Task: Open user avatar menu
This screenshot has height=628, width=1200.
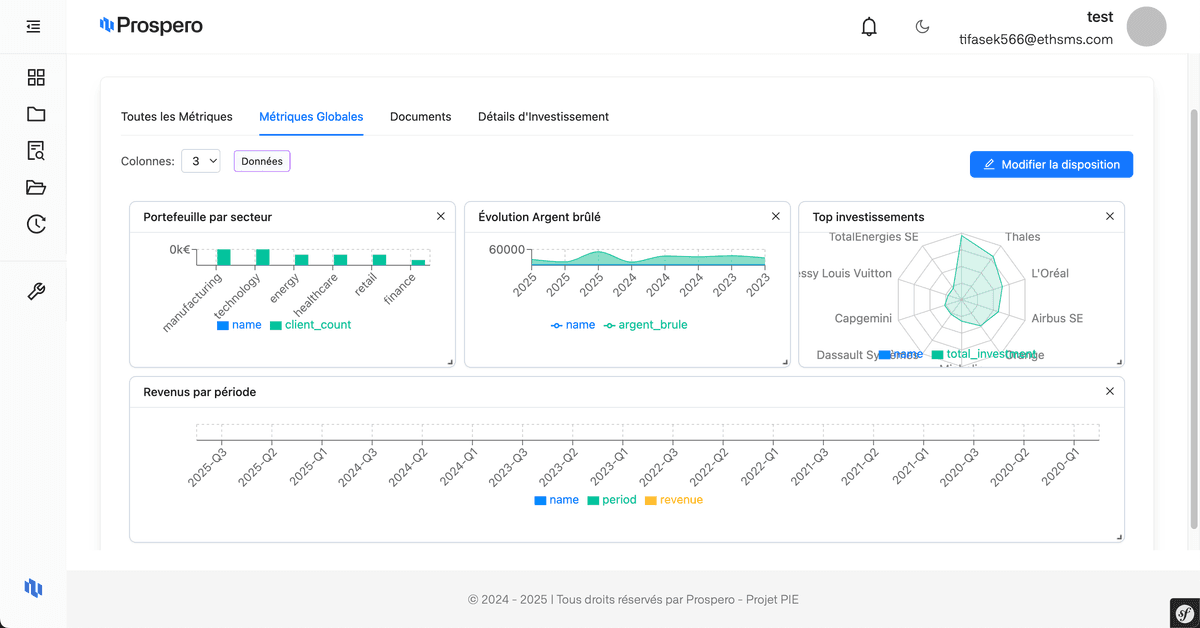Action: [1146, 27]
